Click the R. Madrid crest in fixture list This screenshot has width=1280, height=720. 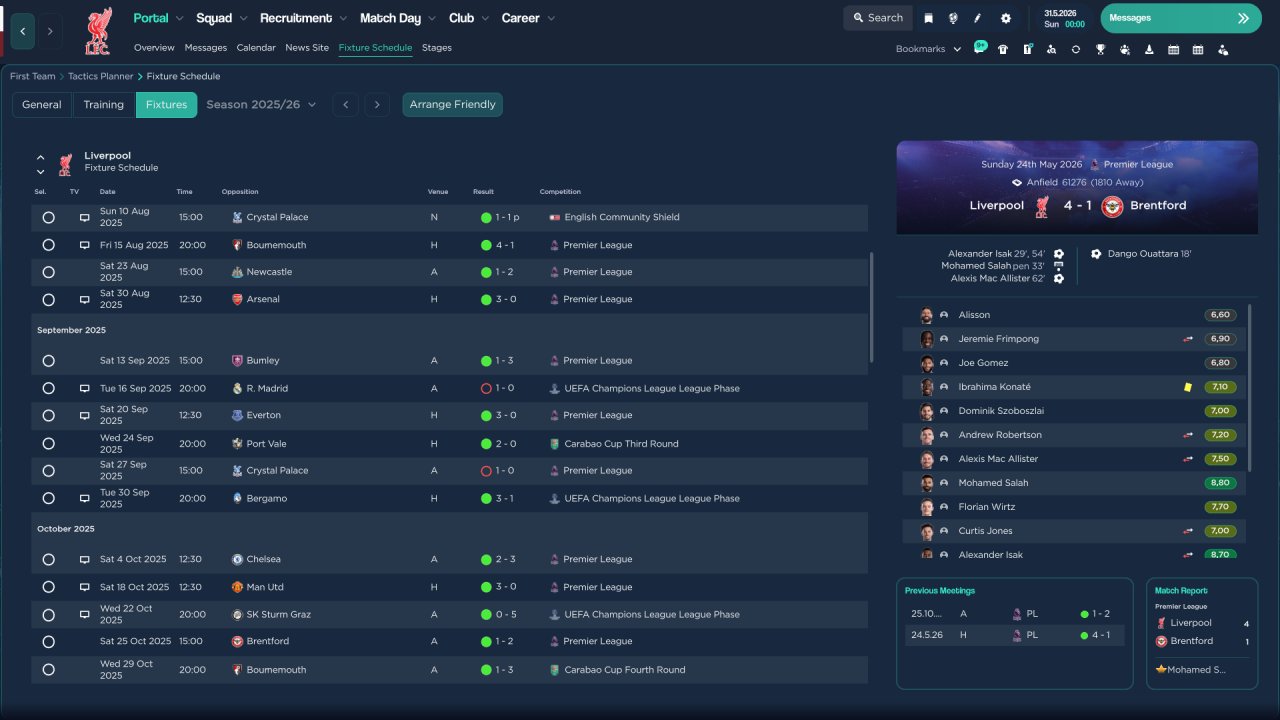236,388
